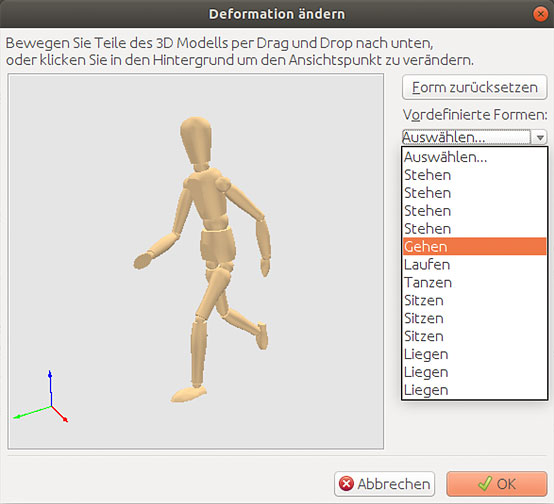Pick the Tanzen pose entry
554x504 pixels.
point(475,282)
